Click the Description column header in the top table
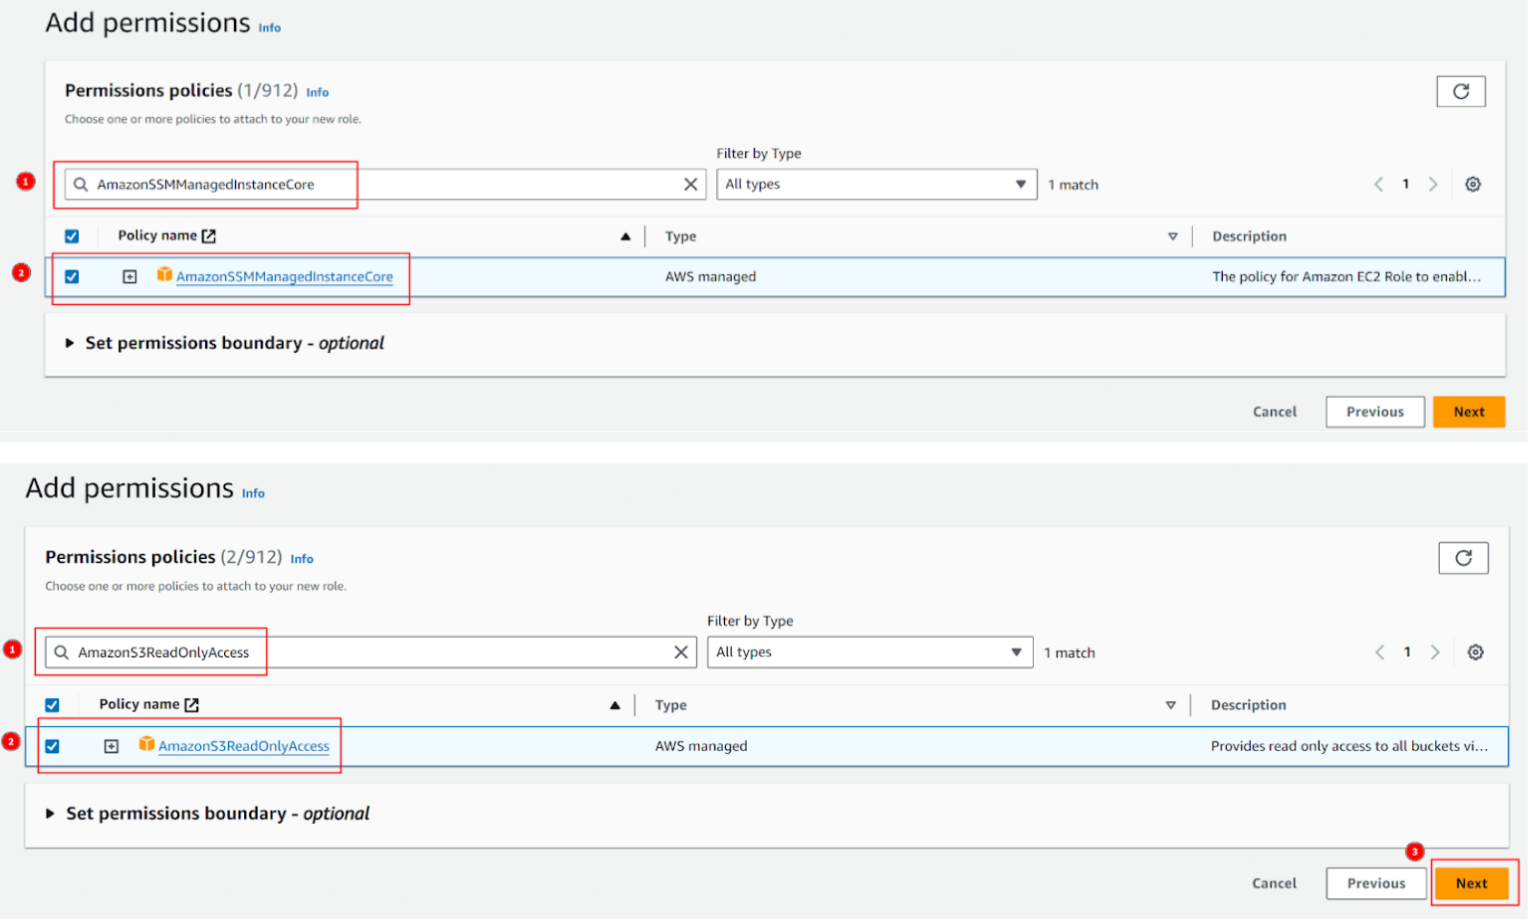The width and height of the screenshot is (1528, 922). click(1249, 237)
